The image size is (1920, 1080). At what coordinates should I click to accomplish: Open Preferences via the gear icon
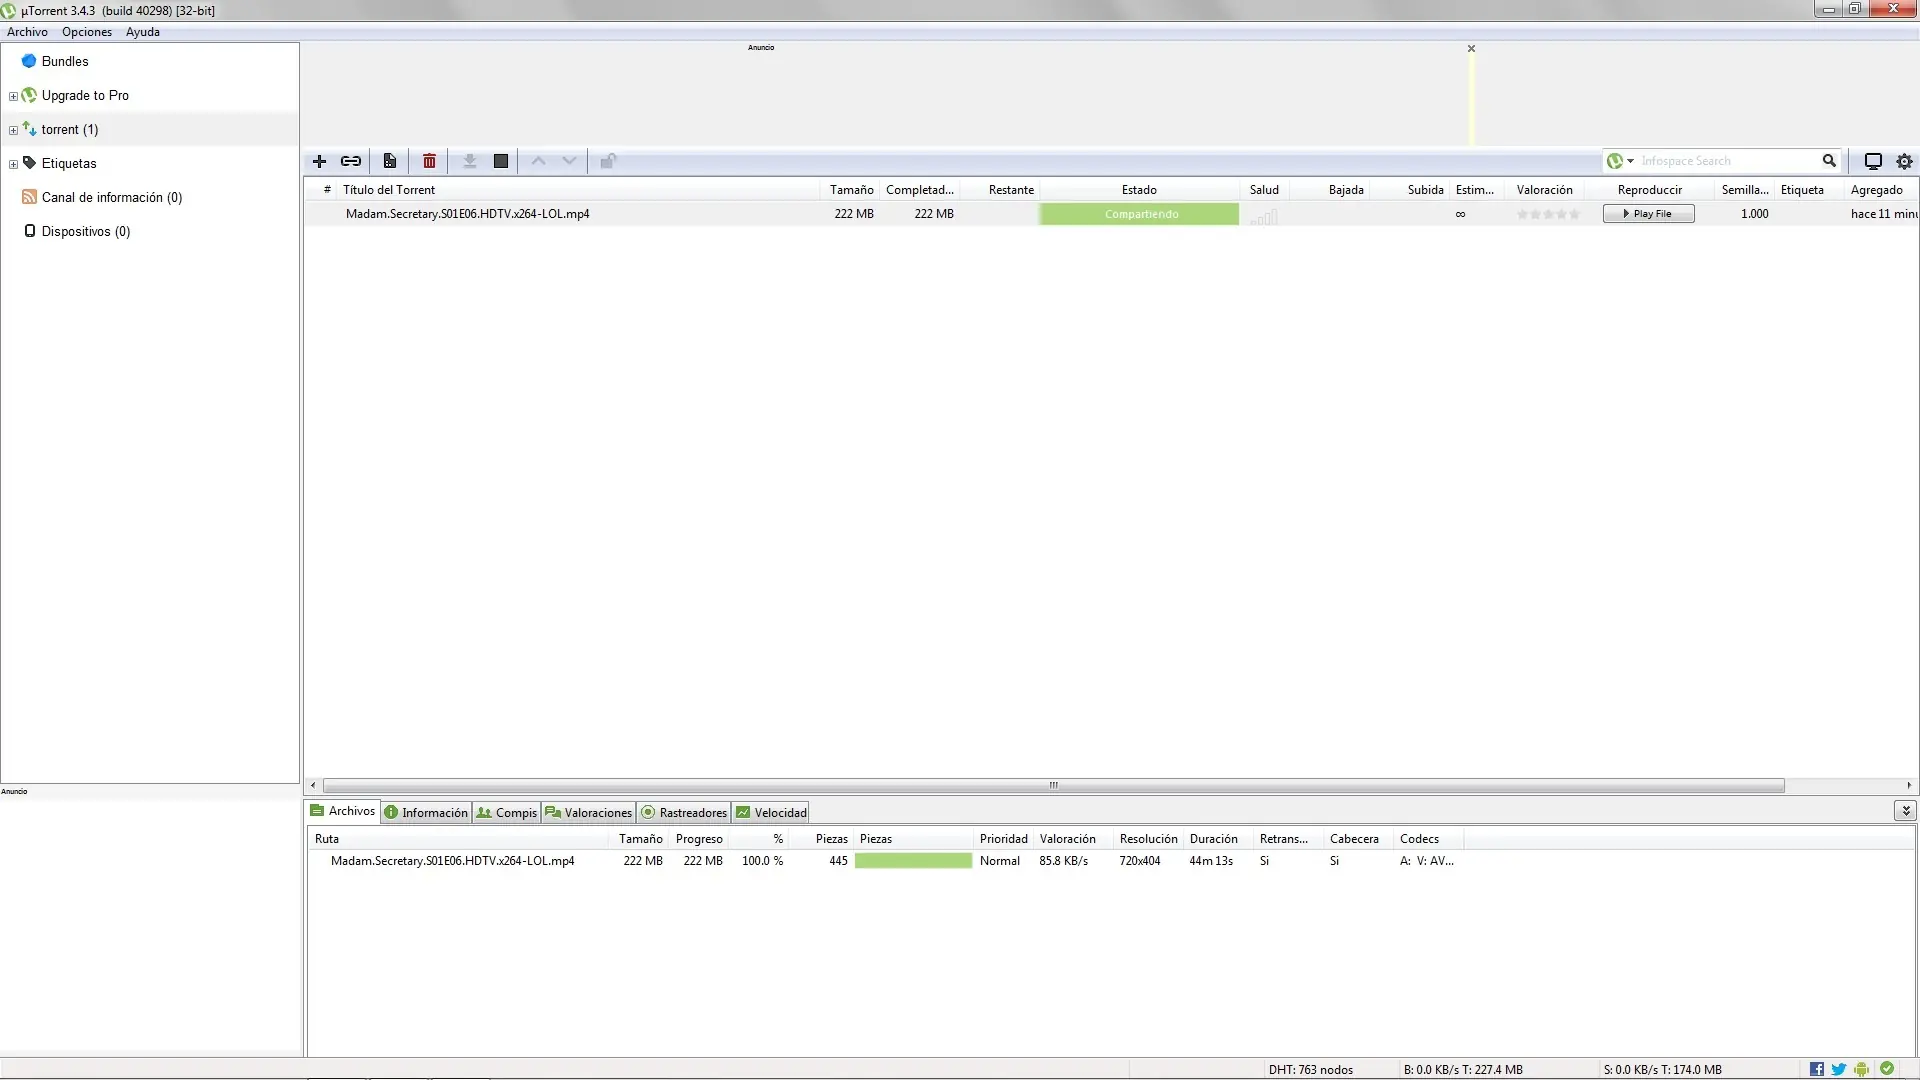coord(1905,161)
